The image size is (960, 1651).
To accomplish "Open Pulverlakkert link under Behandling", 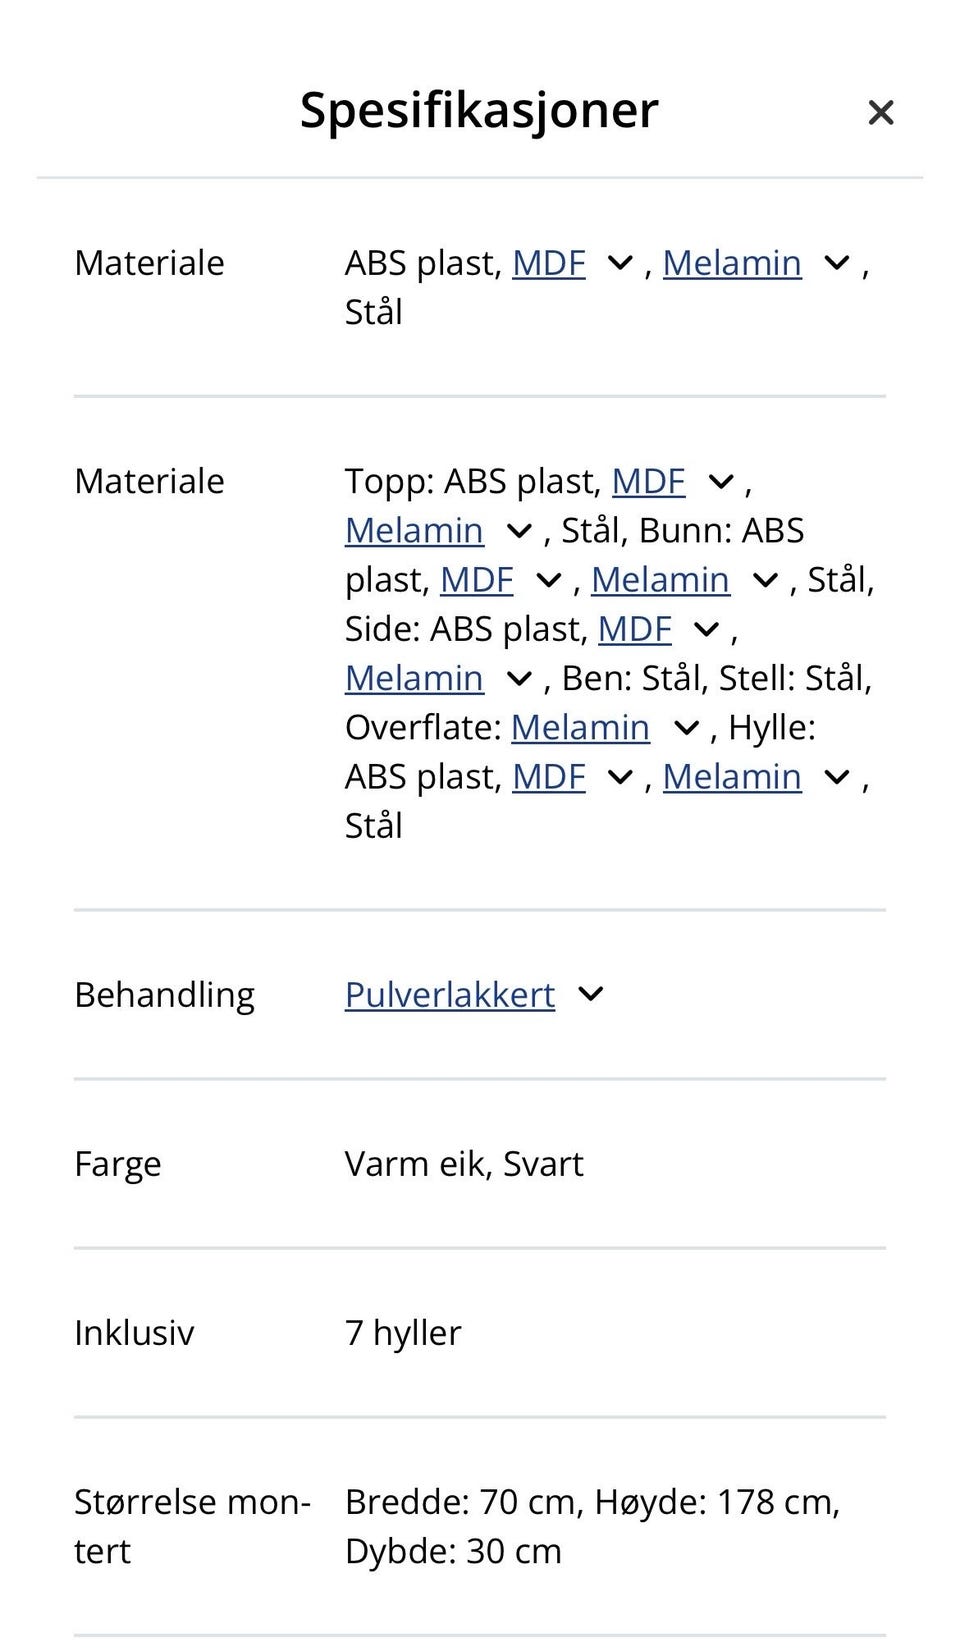I will [450, 994].
